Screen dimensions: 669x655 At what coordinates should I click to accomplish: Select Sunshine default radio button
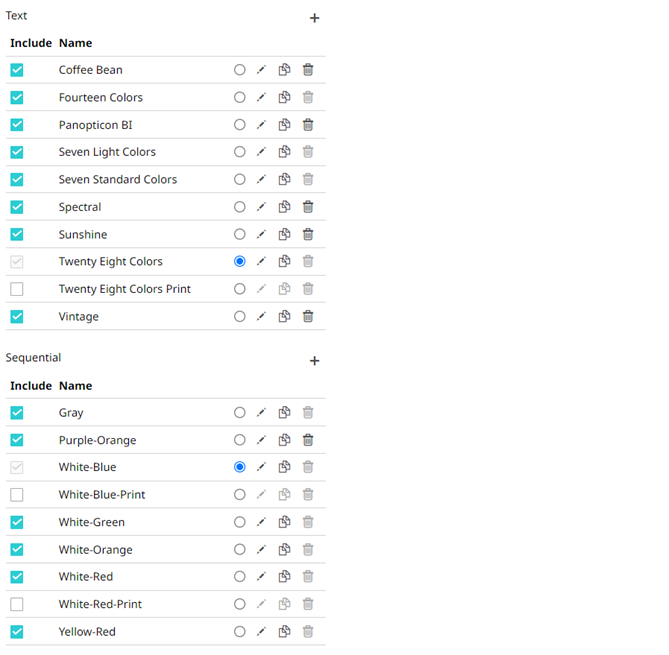[x=240, y=234]
